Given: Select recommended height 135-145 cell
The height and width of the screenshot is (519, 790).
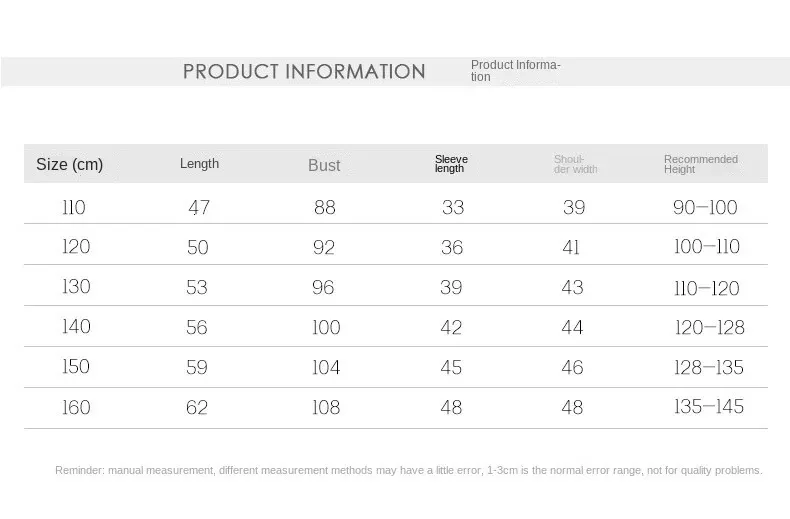Looking at the screenshot, I should click(709, 407).
